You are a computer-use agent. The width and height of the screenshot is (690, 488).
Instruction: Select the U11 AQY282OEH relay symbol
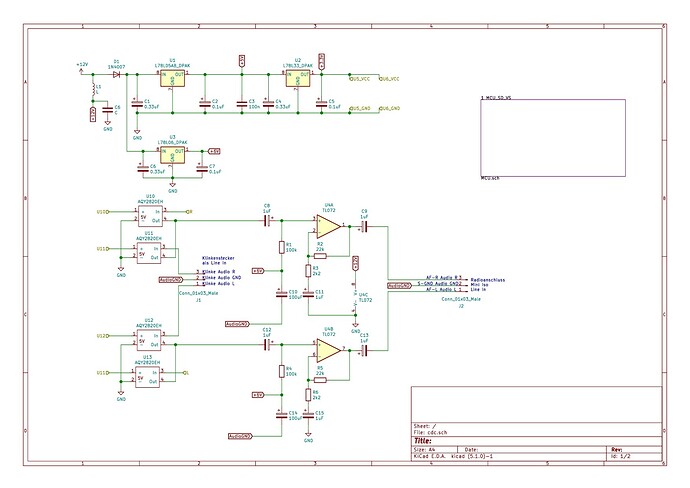pos(149,253)
